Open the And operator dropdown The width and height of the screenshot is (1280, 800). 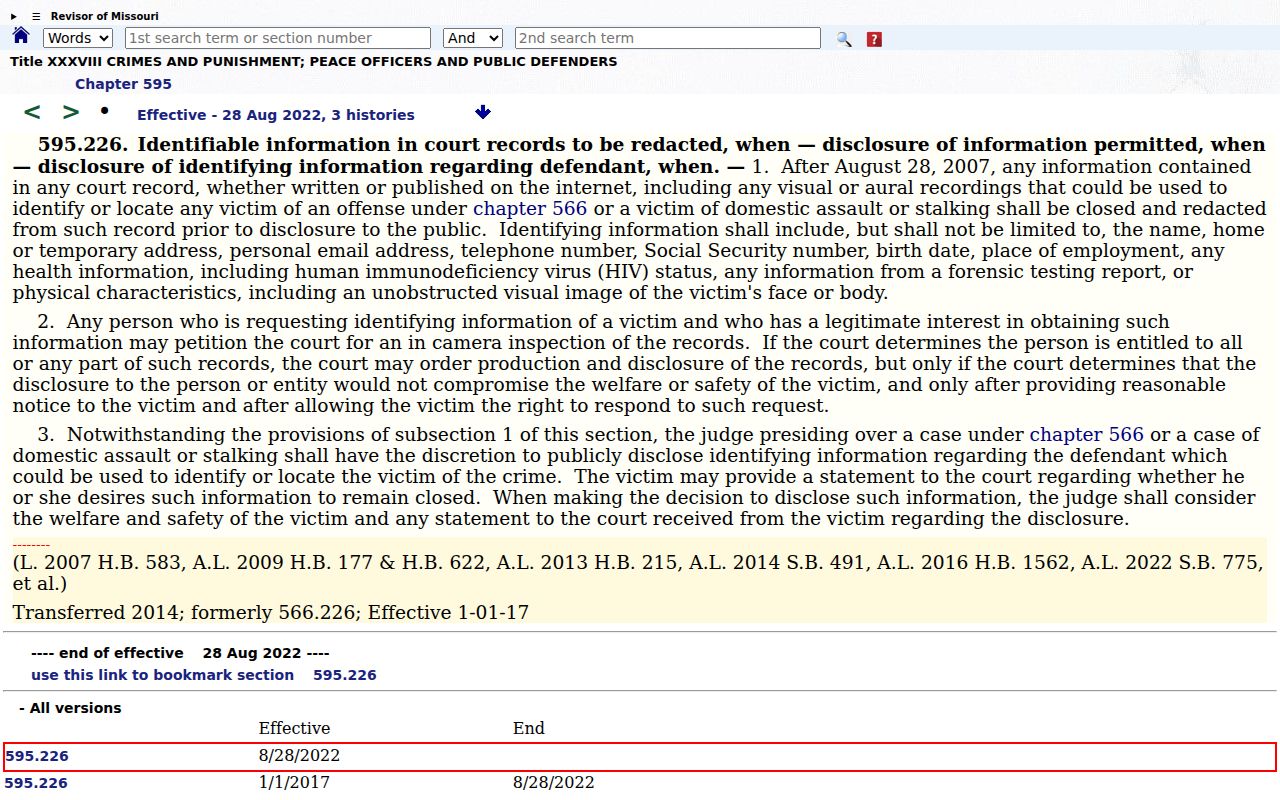pyautogui.click(x=472, y=38)
